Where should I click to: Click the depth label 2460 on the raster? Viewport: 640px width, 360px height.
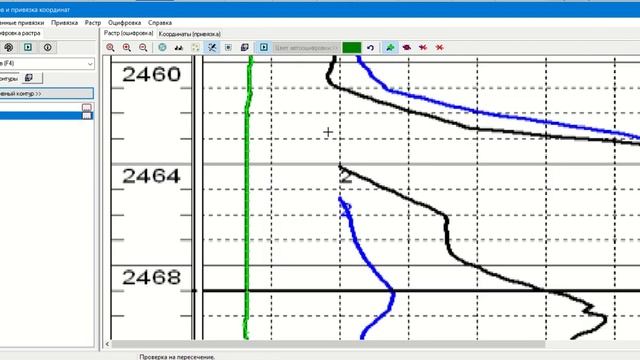[151, 75]
